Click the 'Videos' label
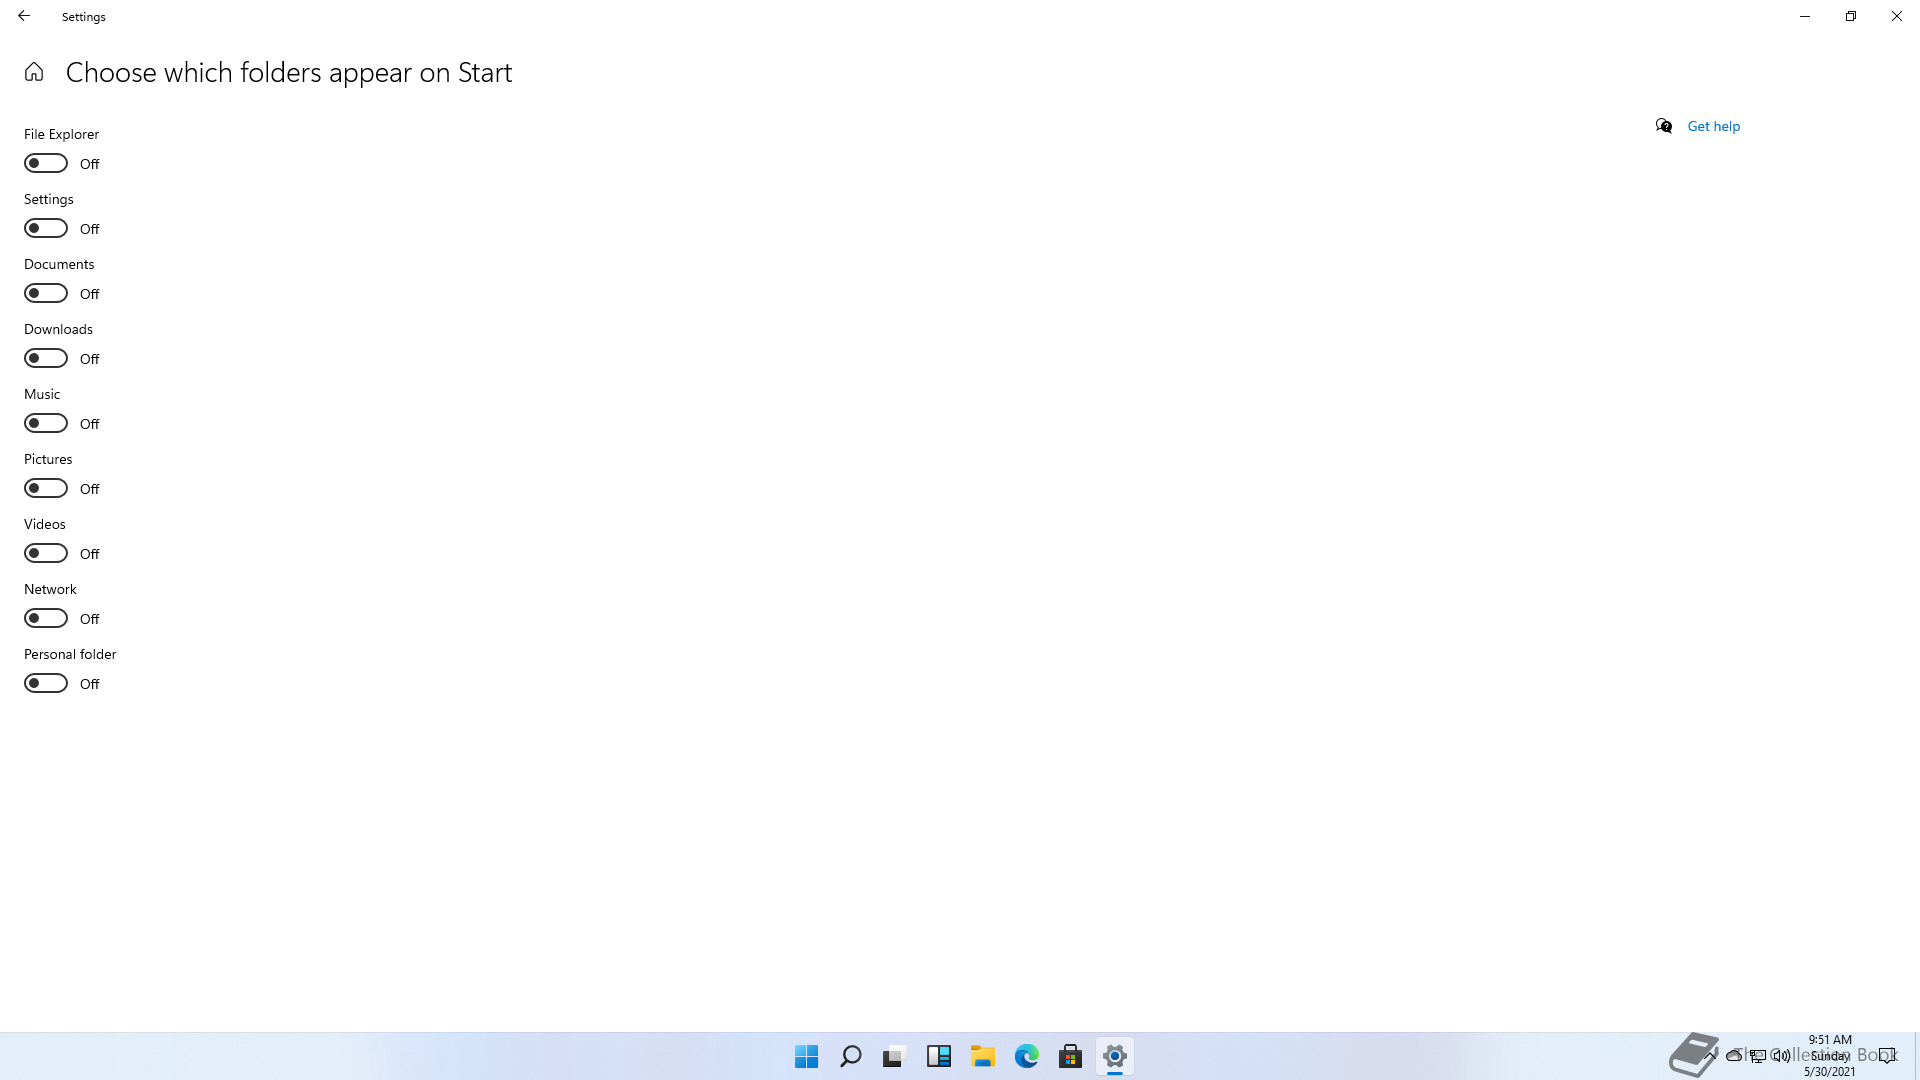 [45, 524]
